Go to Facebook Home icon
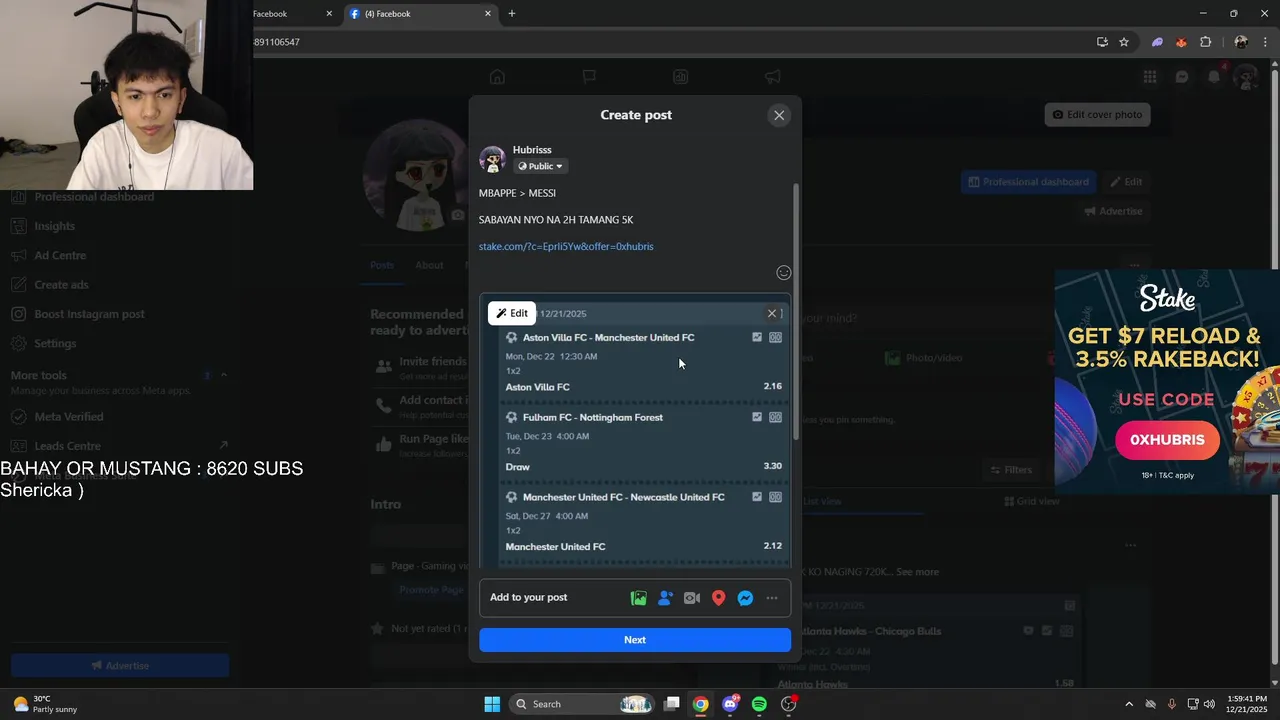Viewport: 1280px width, 720px height. pos(497,77)
